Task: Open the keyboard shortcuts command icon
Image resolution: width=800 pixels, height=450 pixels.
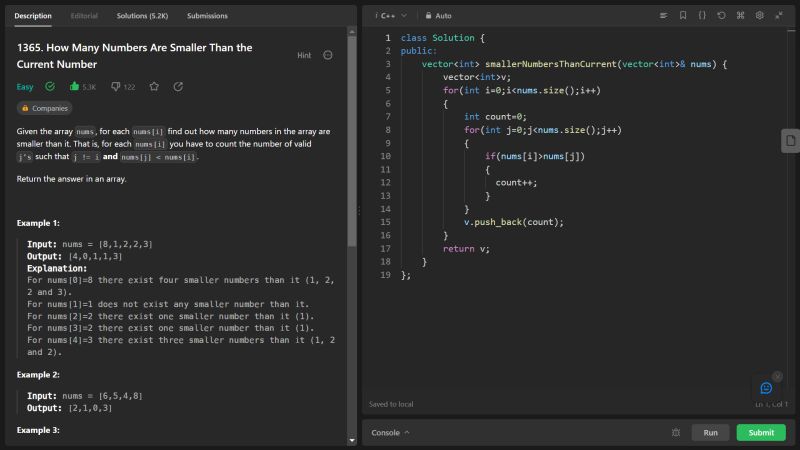Action: pos(740,16)
